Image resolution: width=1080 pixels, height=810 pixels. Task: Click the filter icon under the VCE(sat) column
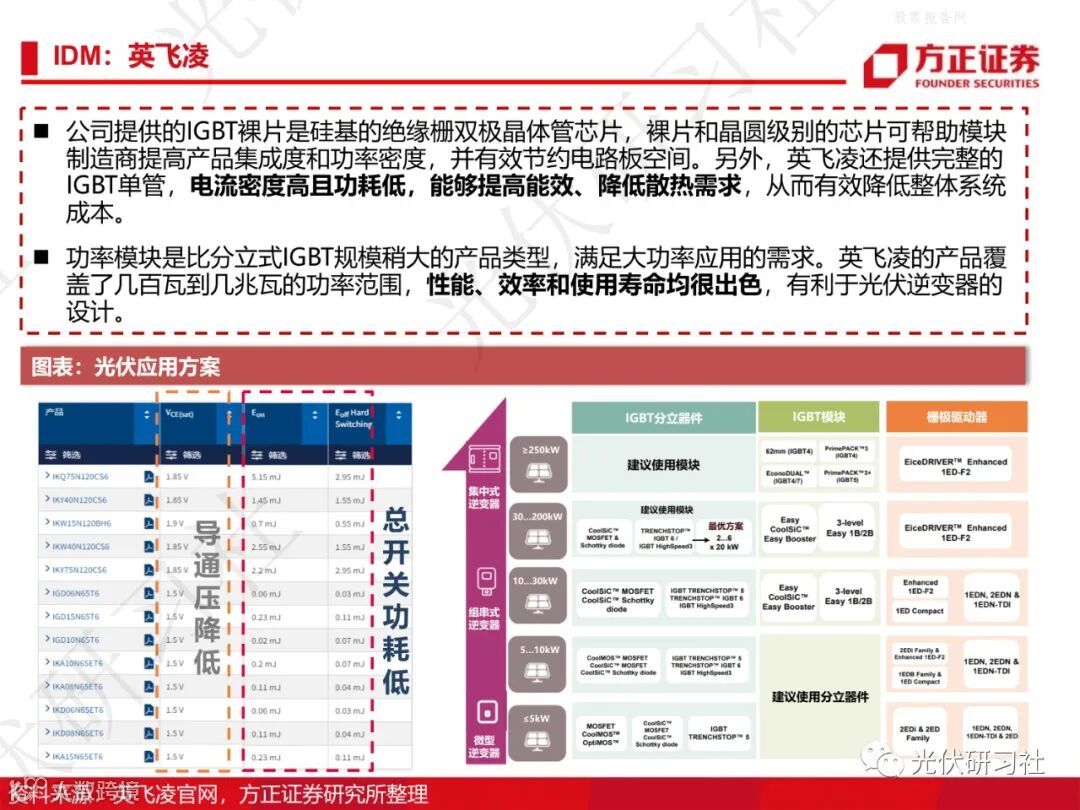[x=172, y=455]
